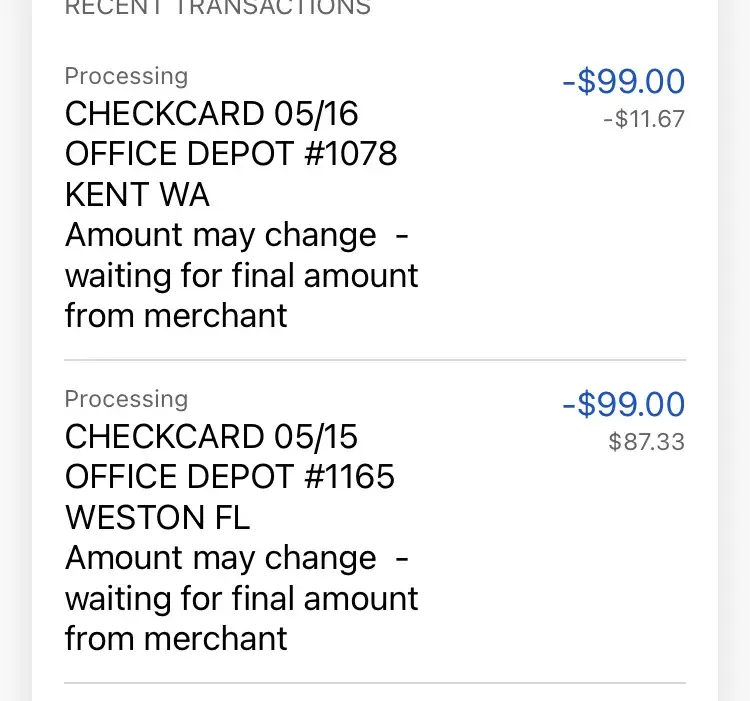Tap the -$11.67 running balance
Image resolution: width=750 pixels, height=701 pixels.
pyautogui.click(x=644, y=119)
